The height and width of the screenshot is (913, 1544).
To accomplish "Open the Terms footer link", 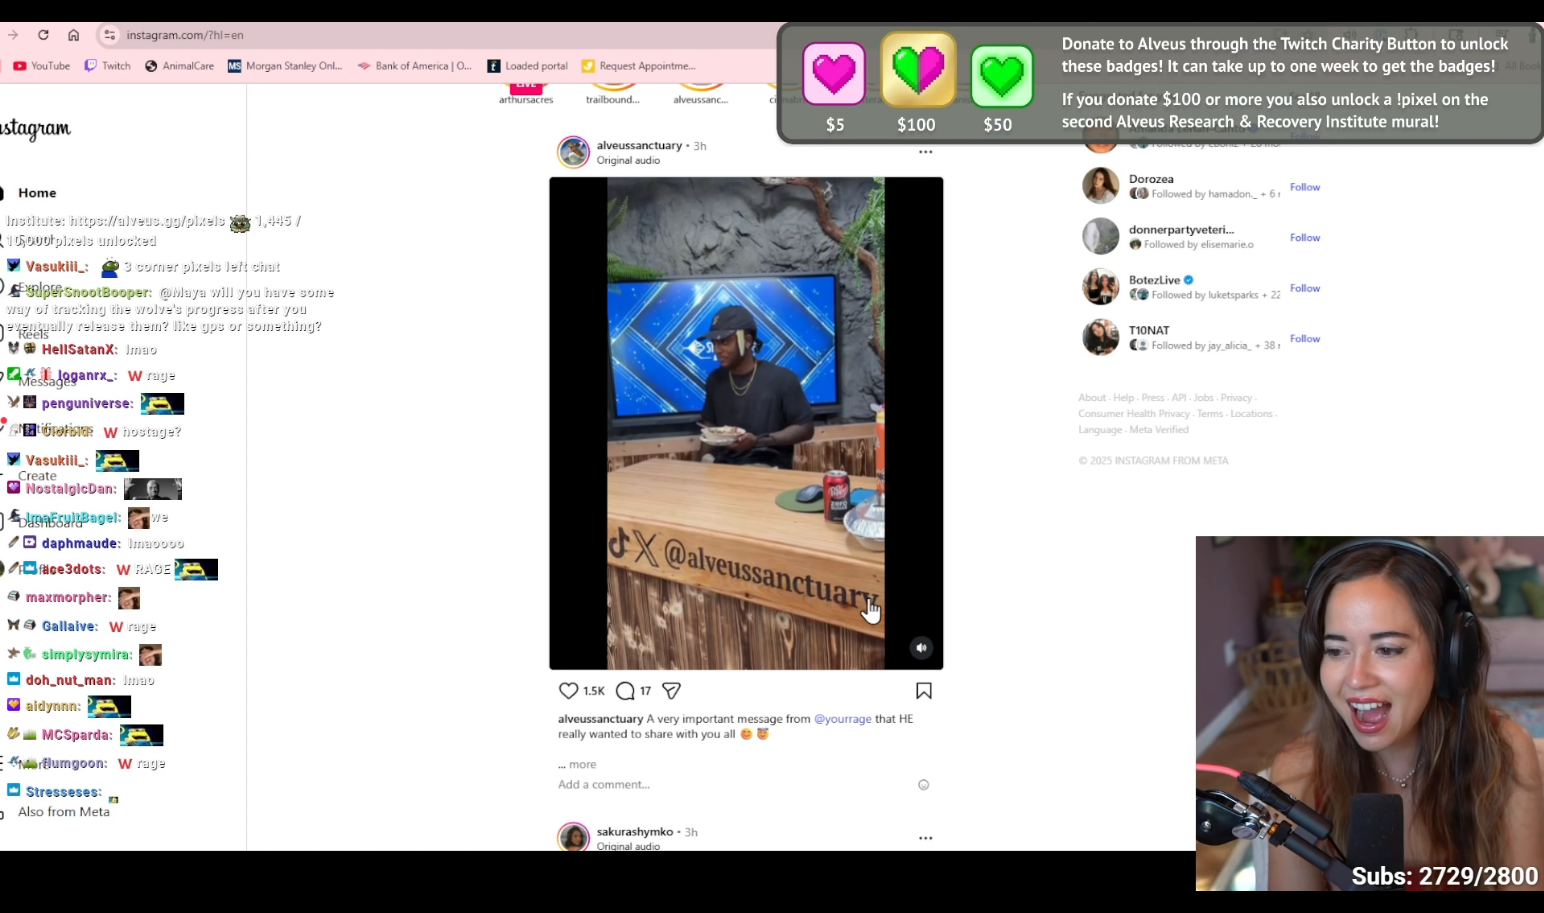I will (1210, 414).
